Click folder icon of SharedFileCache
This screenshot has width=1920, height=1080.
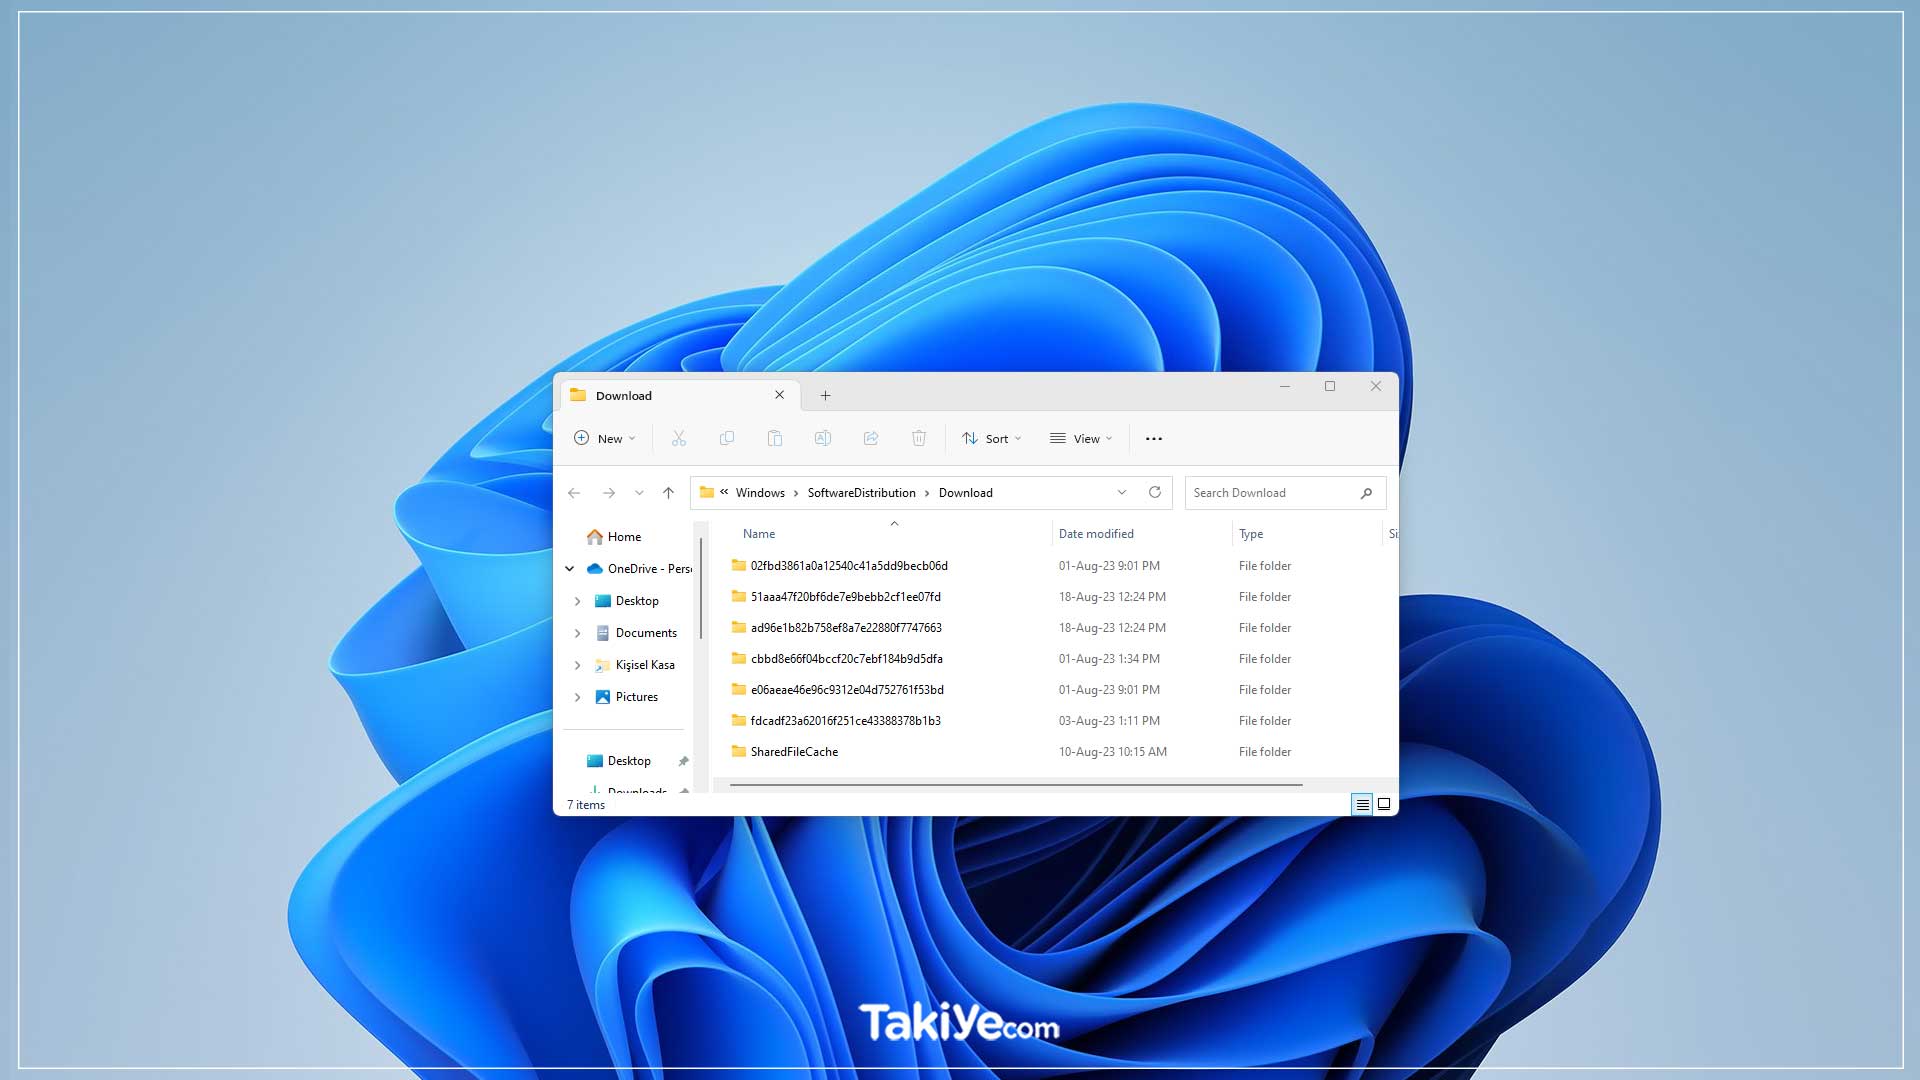click(x=739, y=751)
